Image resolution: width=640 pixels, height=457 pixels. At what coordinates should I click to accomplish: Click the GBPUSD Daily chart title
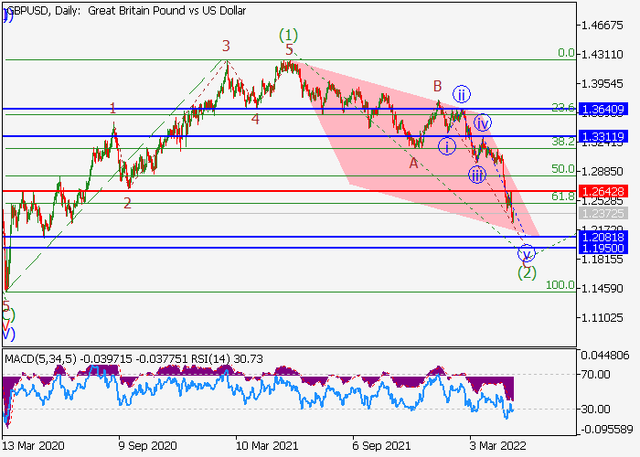tap(127, 10)
